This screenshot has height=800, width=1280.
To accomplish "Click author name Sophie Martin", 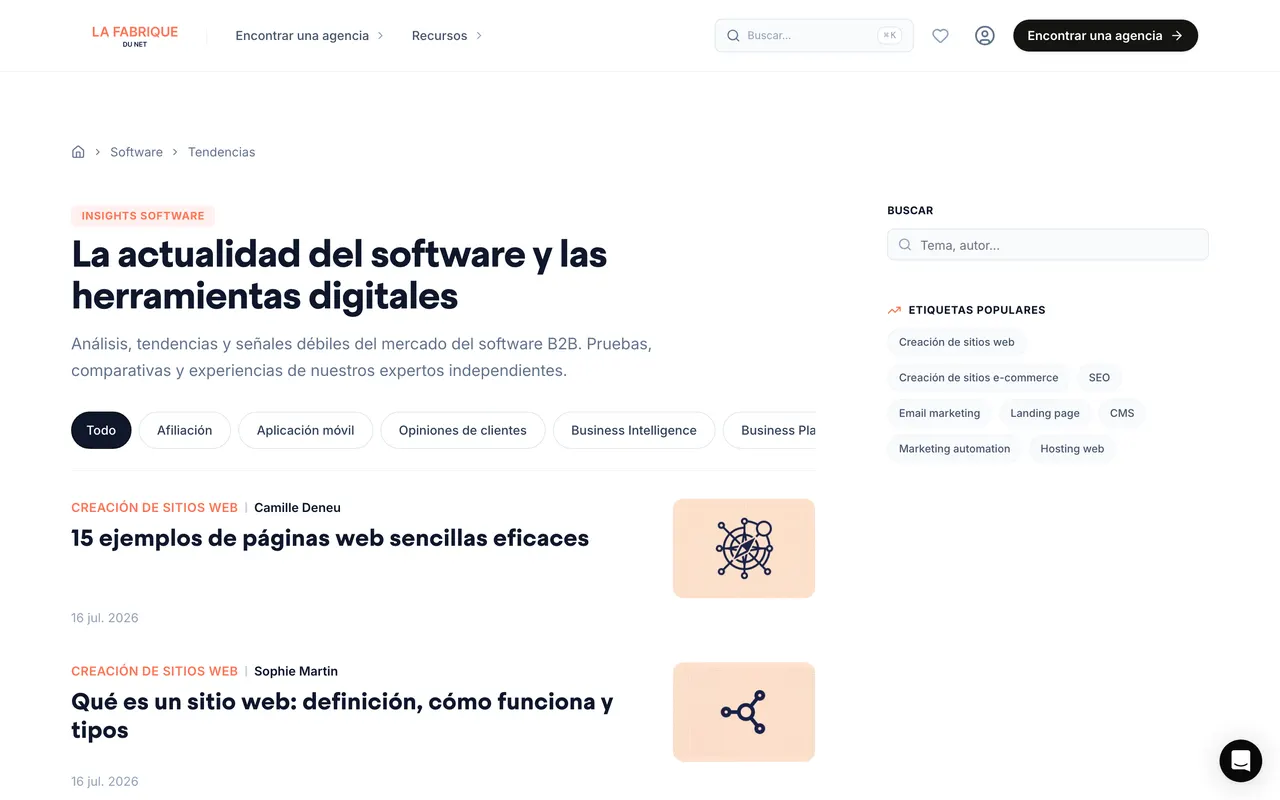I will click(296, 671).
